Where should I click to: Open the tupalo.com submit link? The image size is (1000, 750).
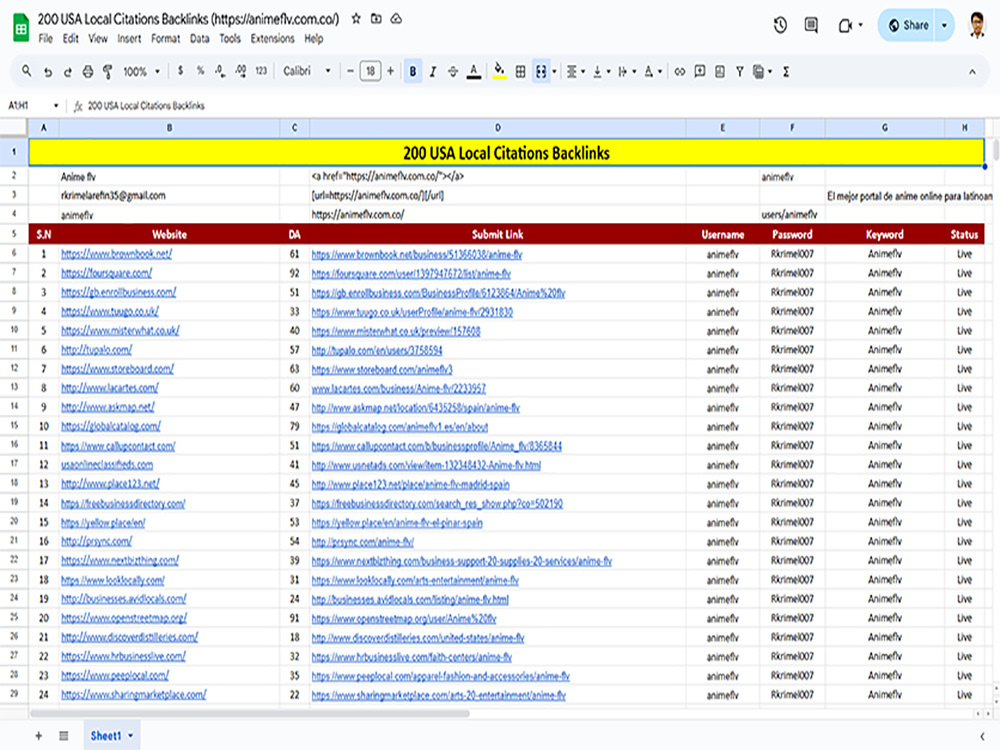(x=376, y=350)
